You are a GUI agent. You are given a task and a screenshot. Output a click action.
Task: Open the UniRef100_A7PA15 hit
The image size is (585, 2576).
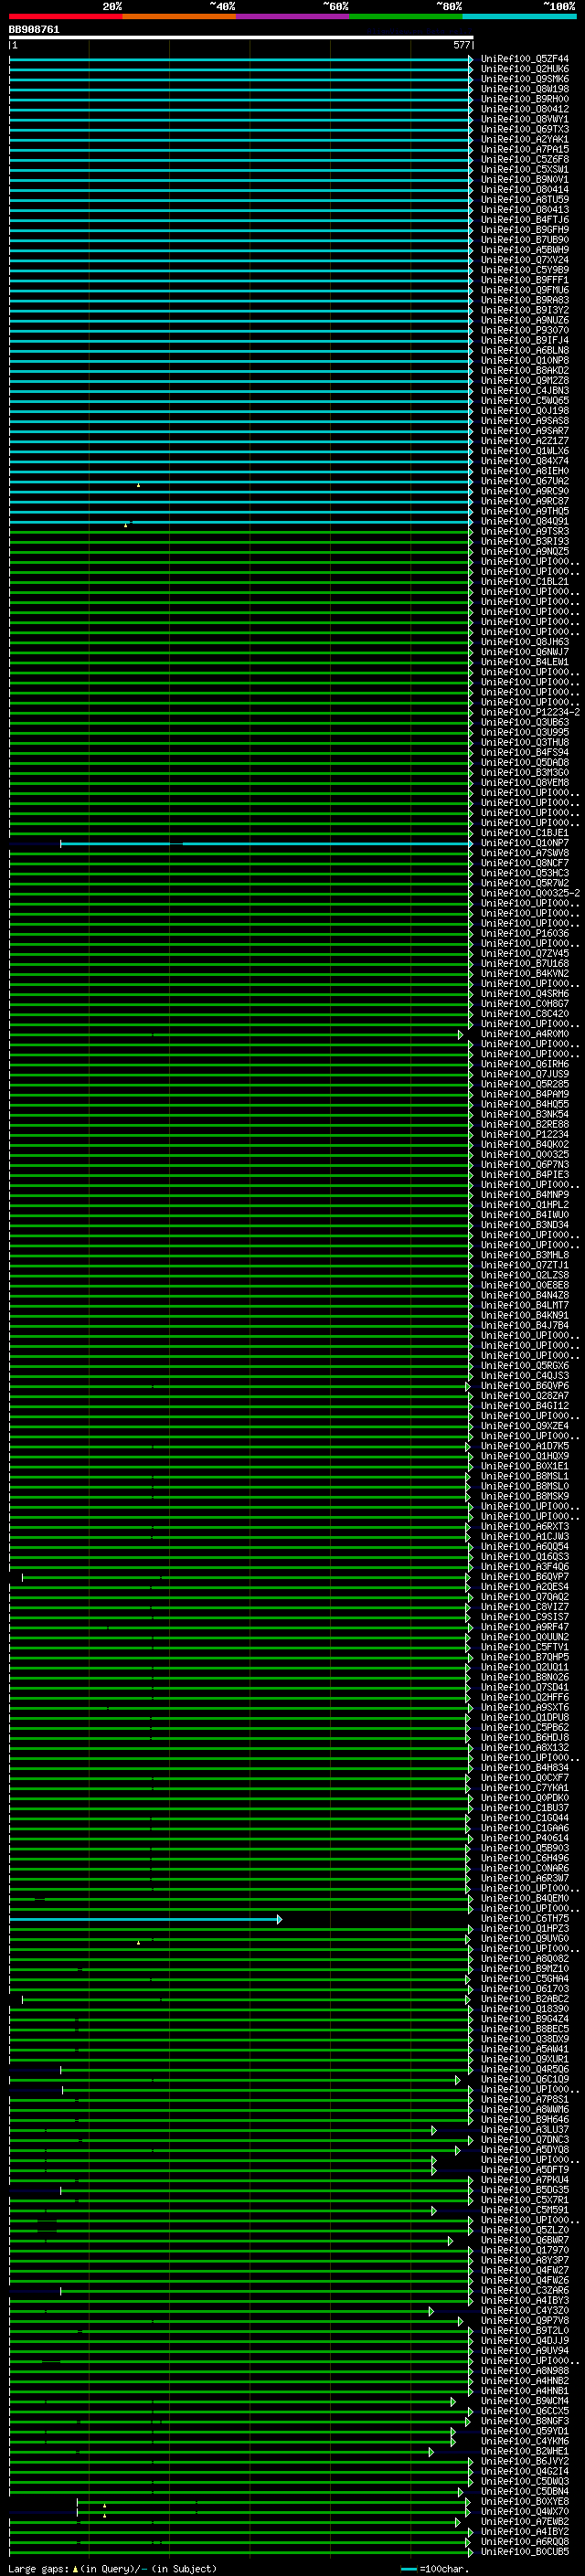[525, 149]
